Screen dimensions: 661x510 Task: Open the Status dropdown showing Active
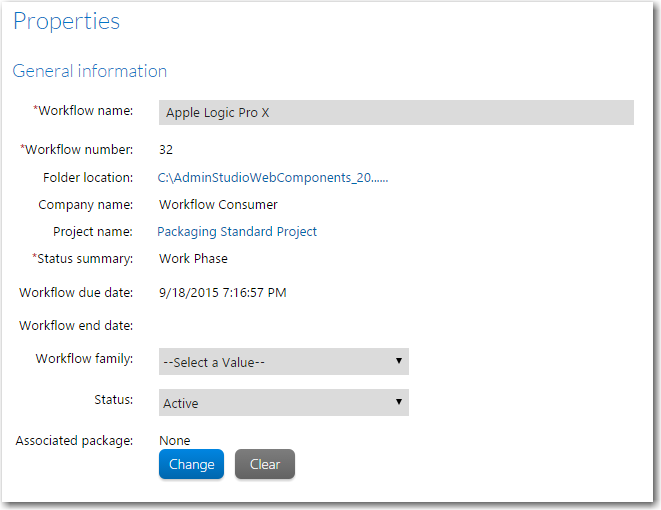(284, 403)
